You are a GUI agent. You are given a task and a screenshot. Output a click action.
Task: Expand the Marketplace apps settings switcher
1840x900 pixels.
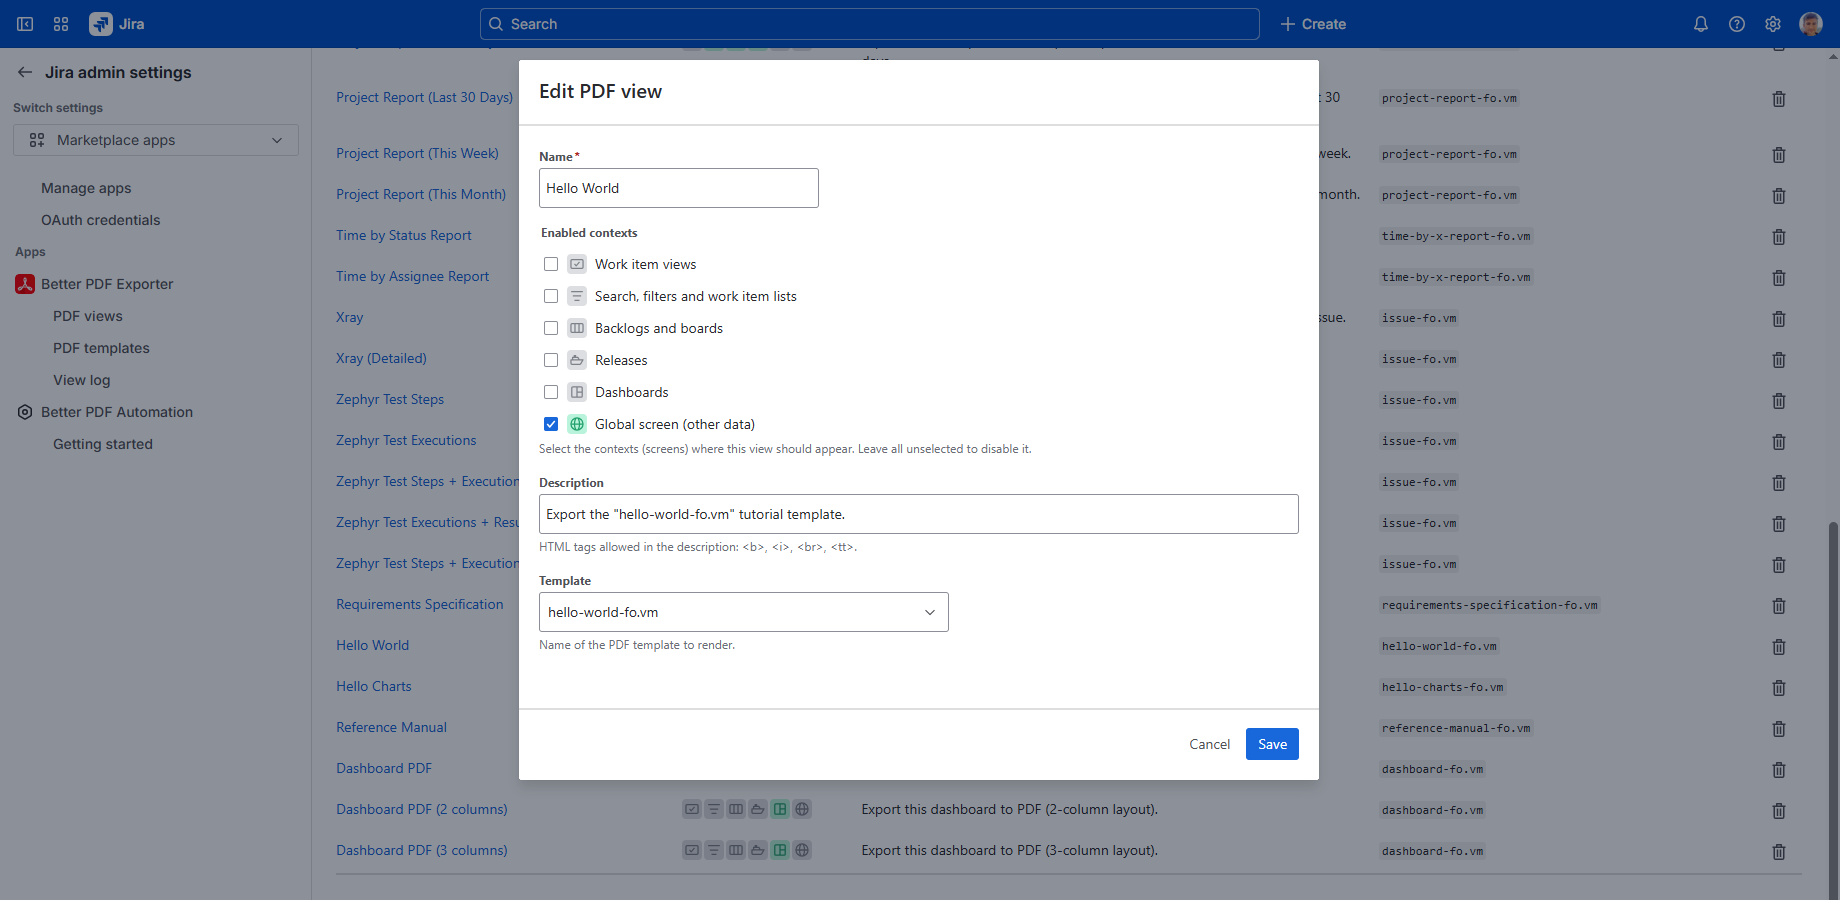(156, 140)
